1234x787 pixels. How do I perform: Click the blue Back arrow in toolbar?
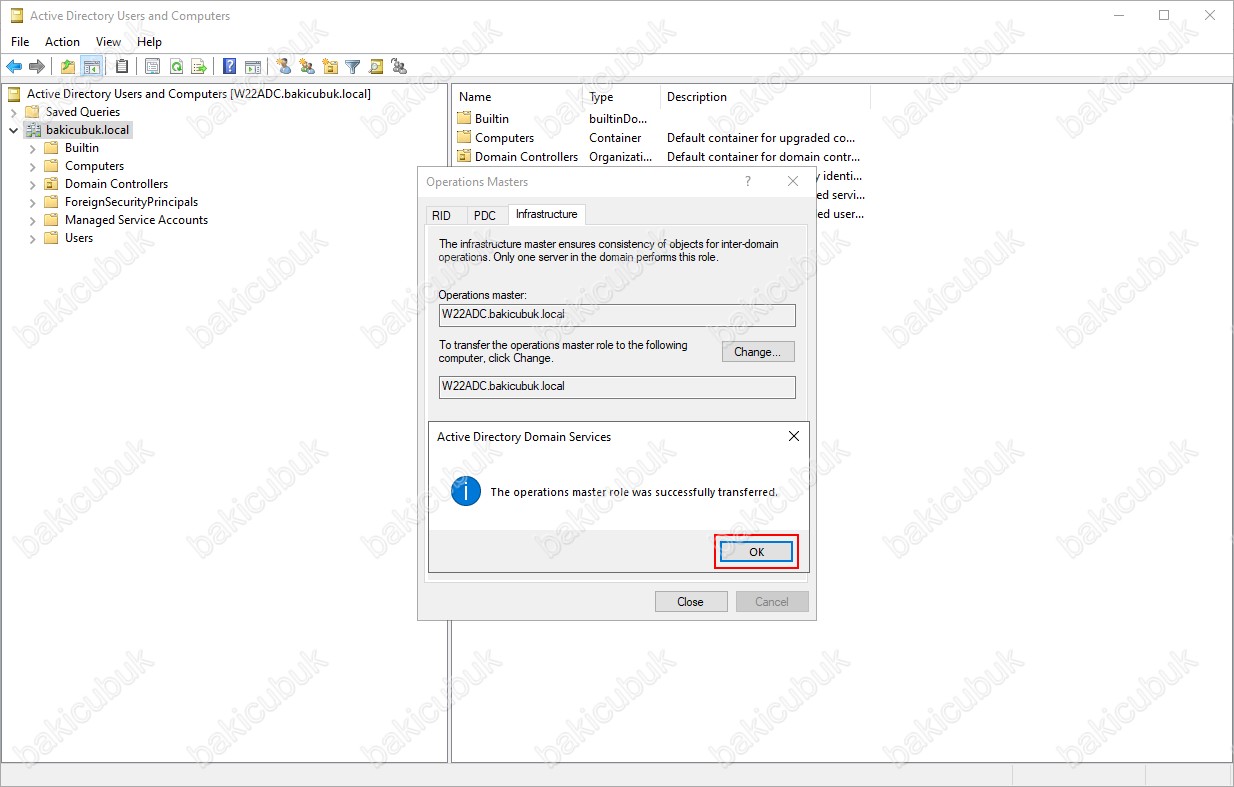click(14, 67)
